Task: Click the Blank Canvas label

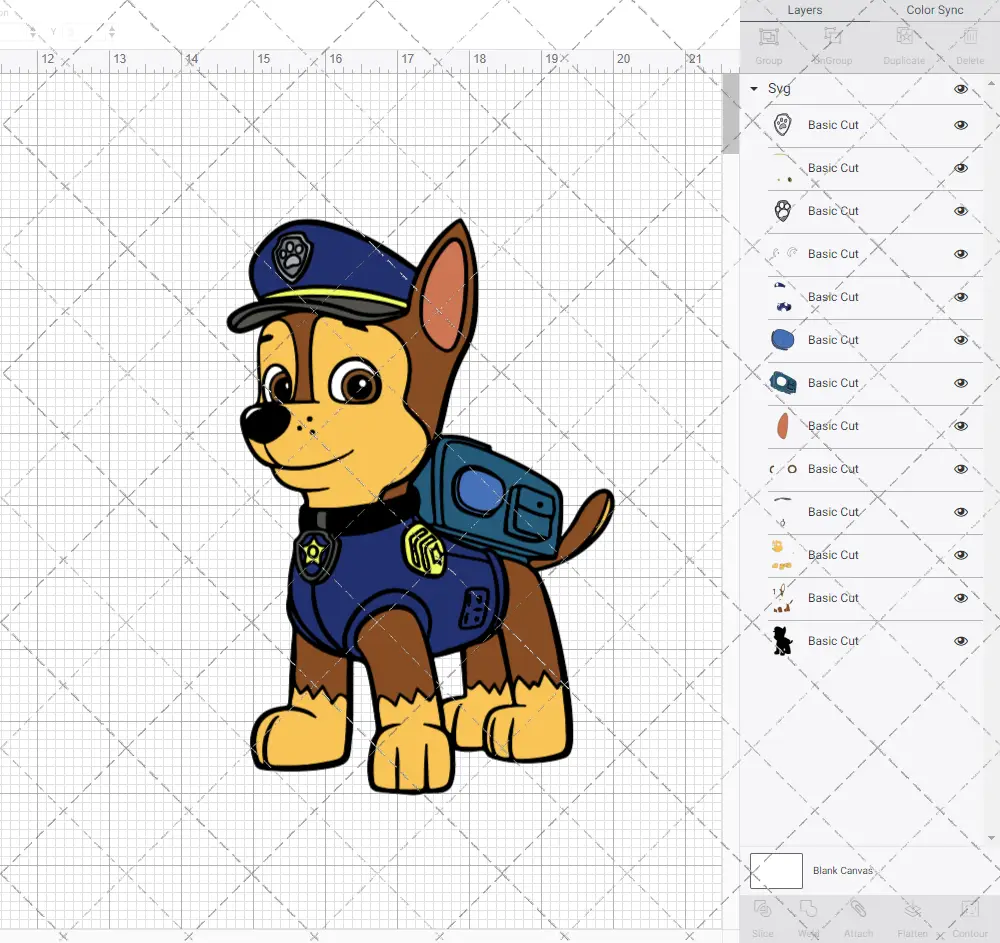Action: tap(842, 870)
